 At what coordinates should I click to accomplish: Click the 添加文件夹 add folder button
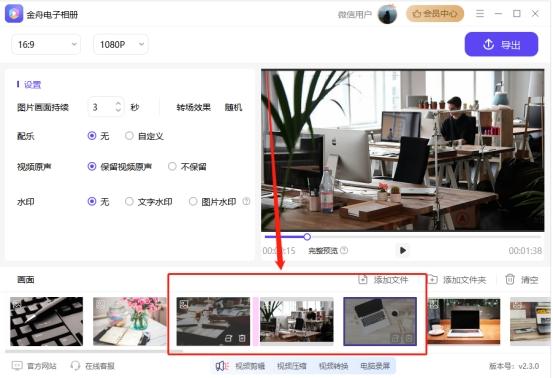coord(457,280)
